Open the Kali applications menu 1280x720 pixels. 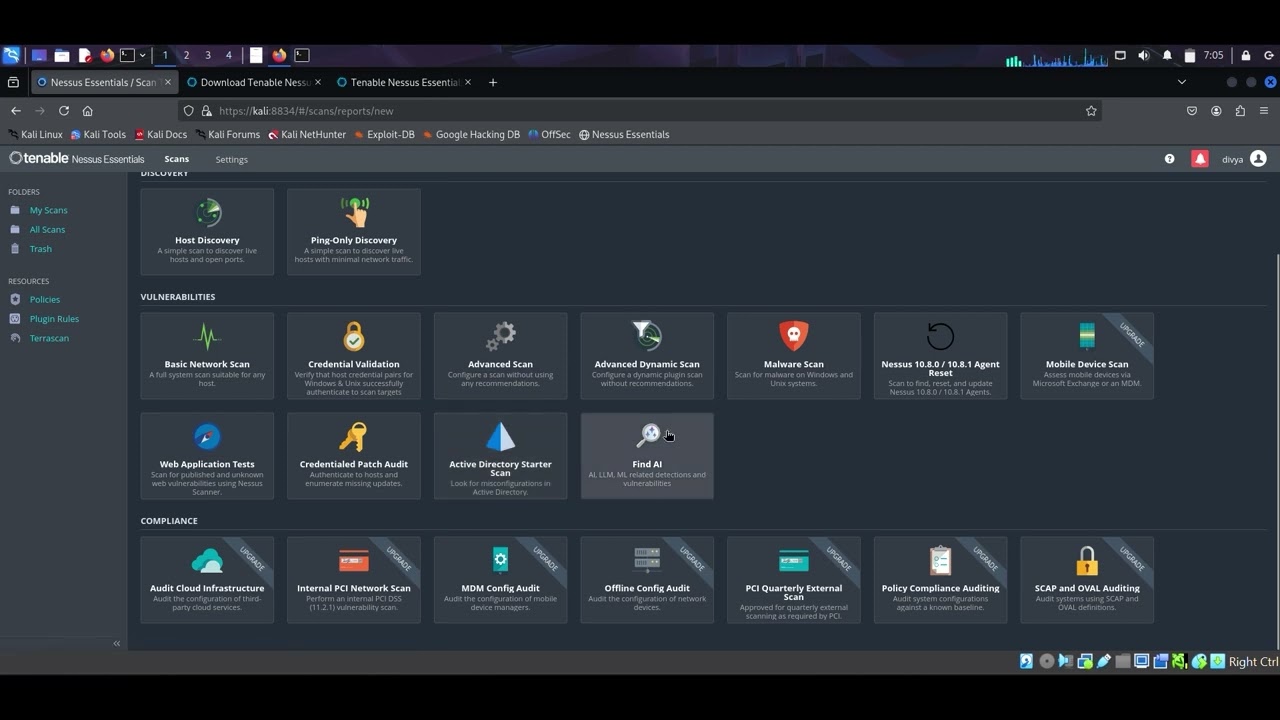coord(11,55)
